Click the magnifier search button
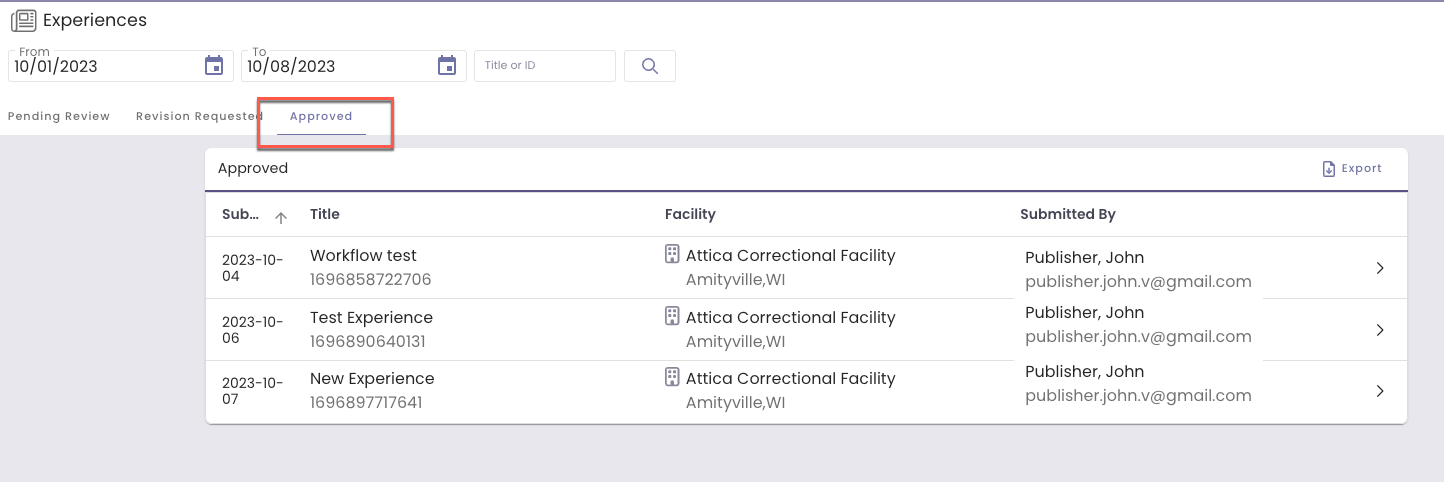1444x482 pixels. click(650, 66)
